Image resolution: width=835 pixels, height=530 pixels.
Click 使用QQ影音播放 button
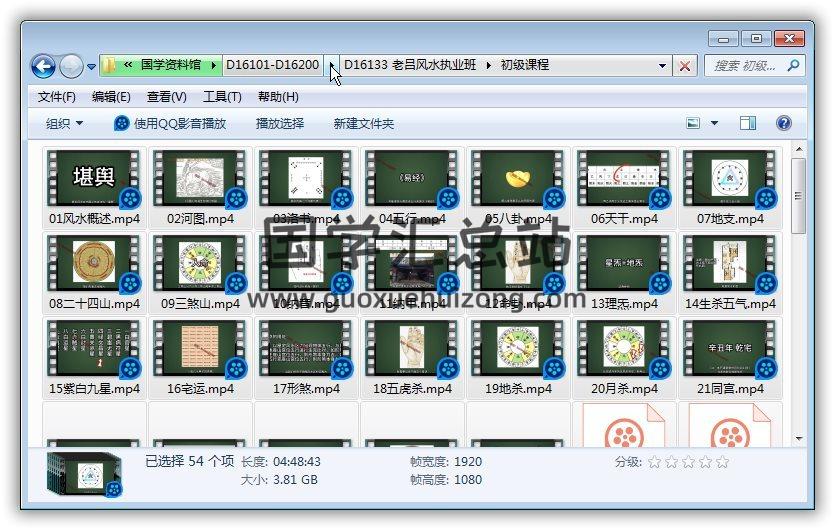pos(170,124)
